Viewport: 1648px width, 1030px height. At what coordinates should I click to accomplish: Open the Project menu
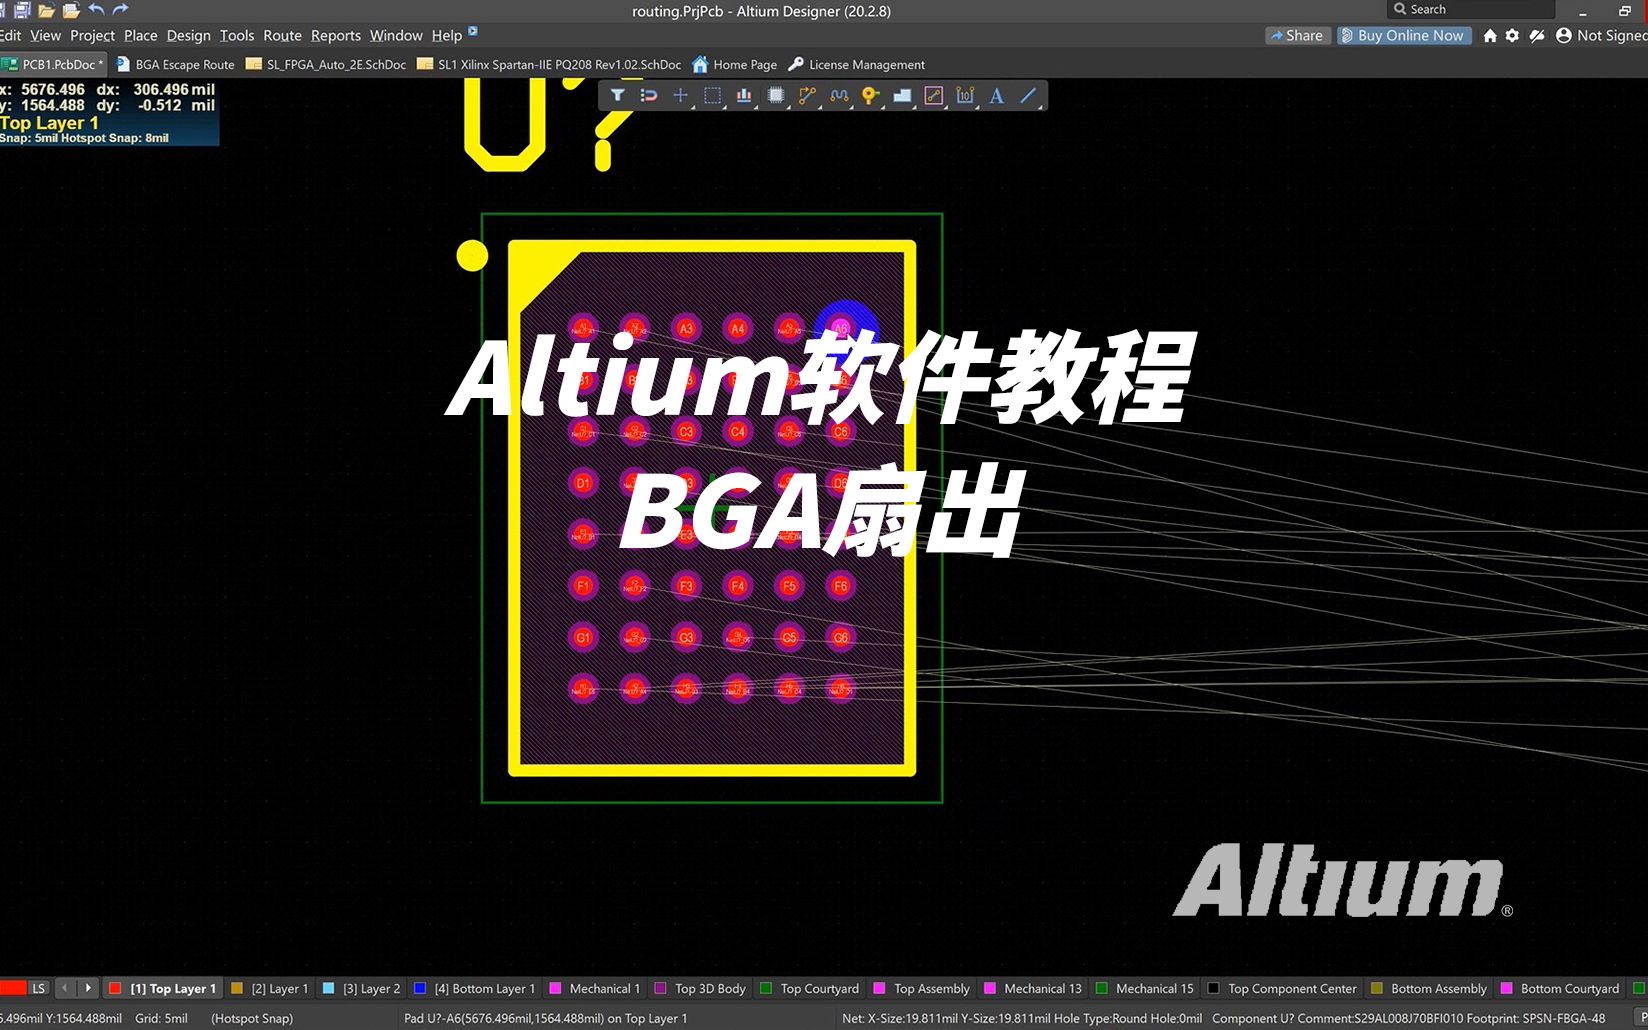pyautogui.click(x=92, y=35)
